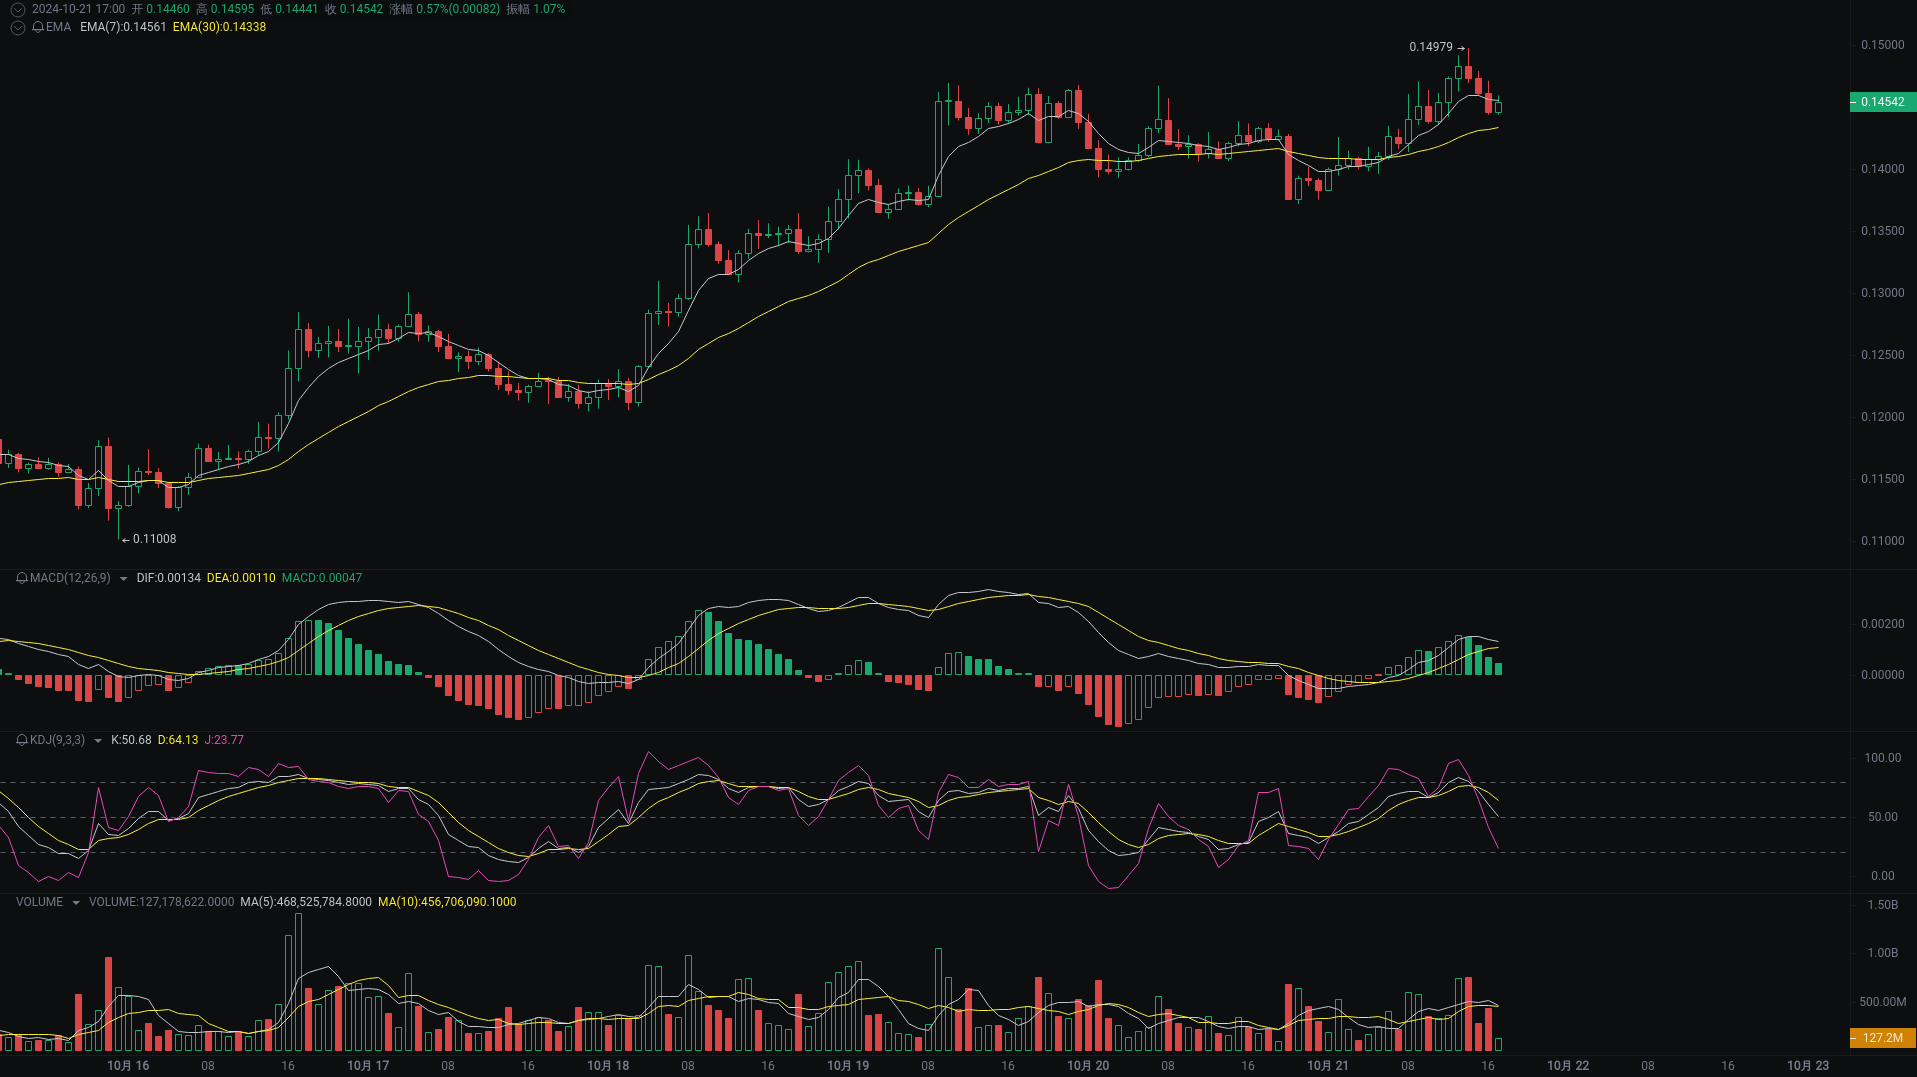1917x1077 pixels.
Task: Click the magenta J:23.77 readout
Action: [x=224, y=740]
